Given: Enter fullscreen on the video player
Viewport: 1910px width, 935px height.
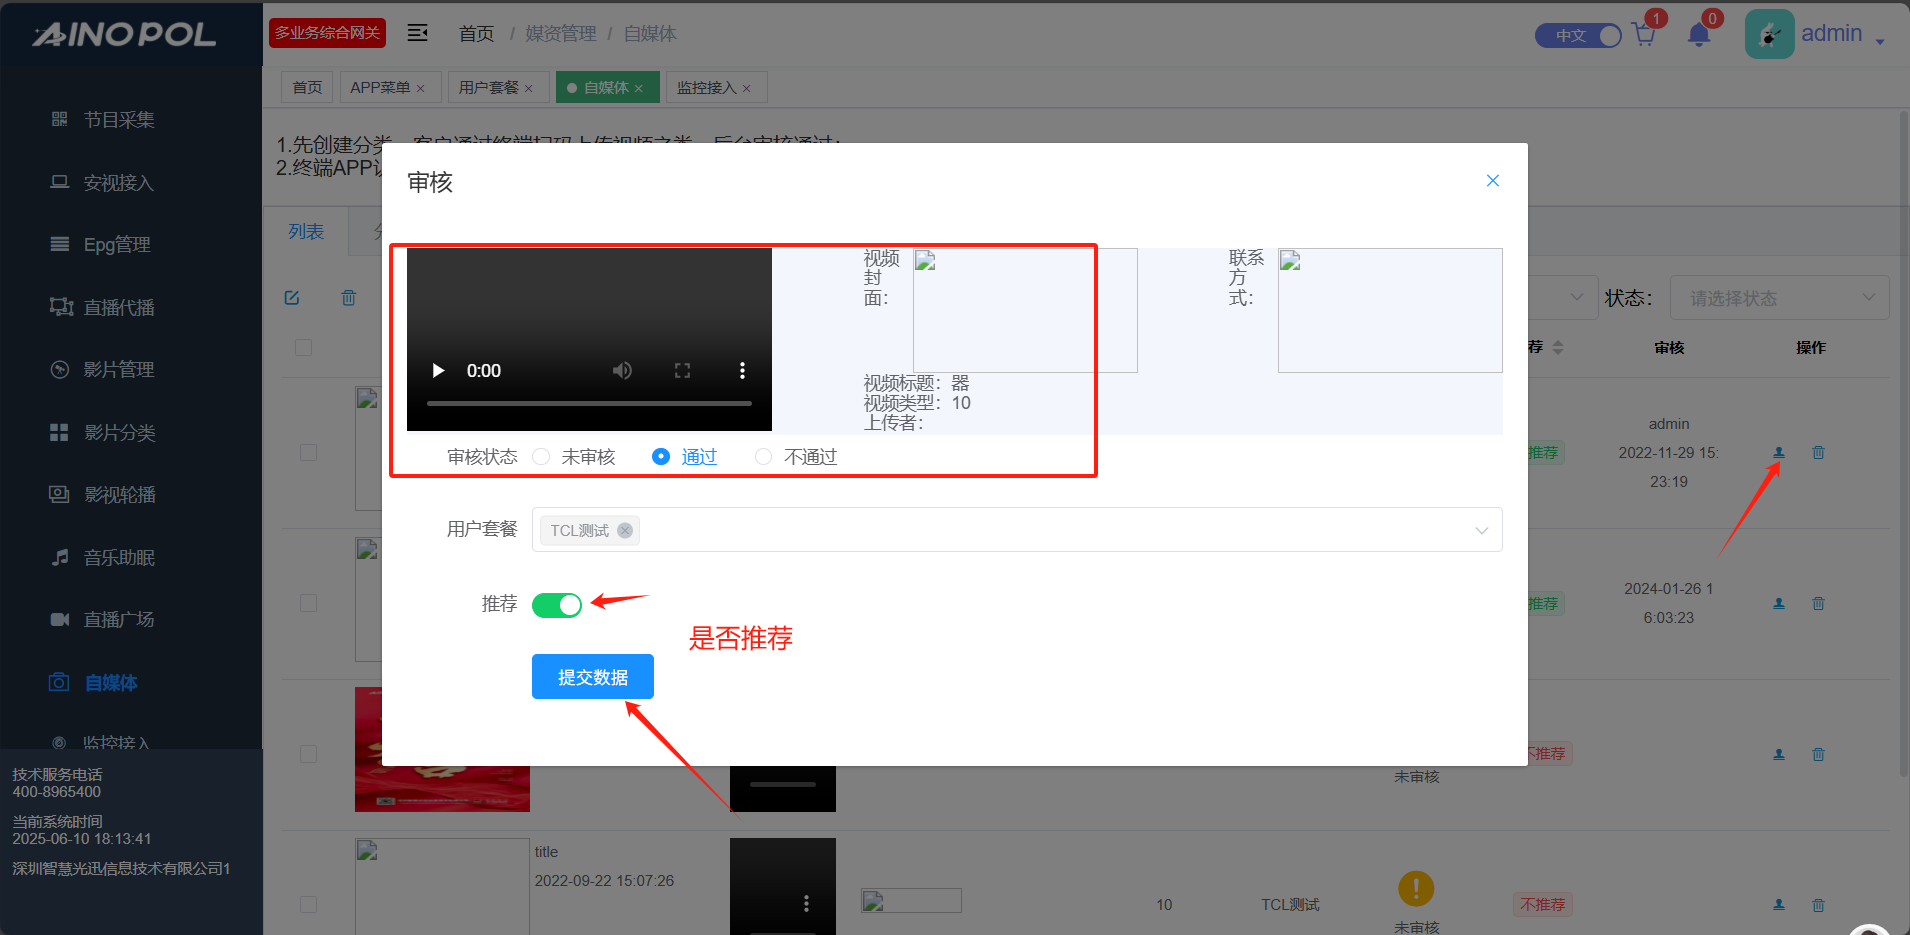Looking at the screenshot, I should click(682, 371).
